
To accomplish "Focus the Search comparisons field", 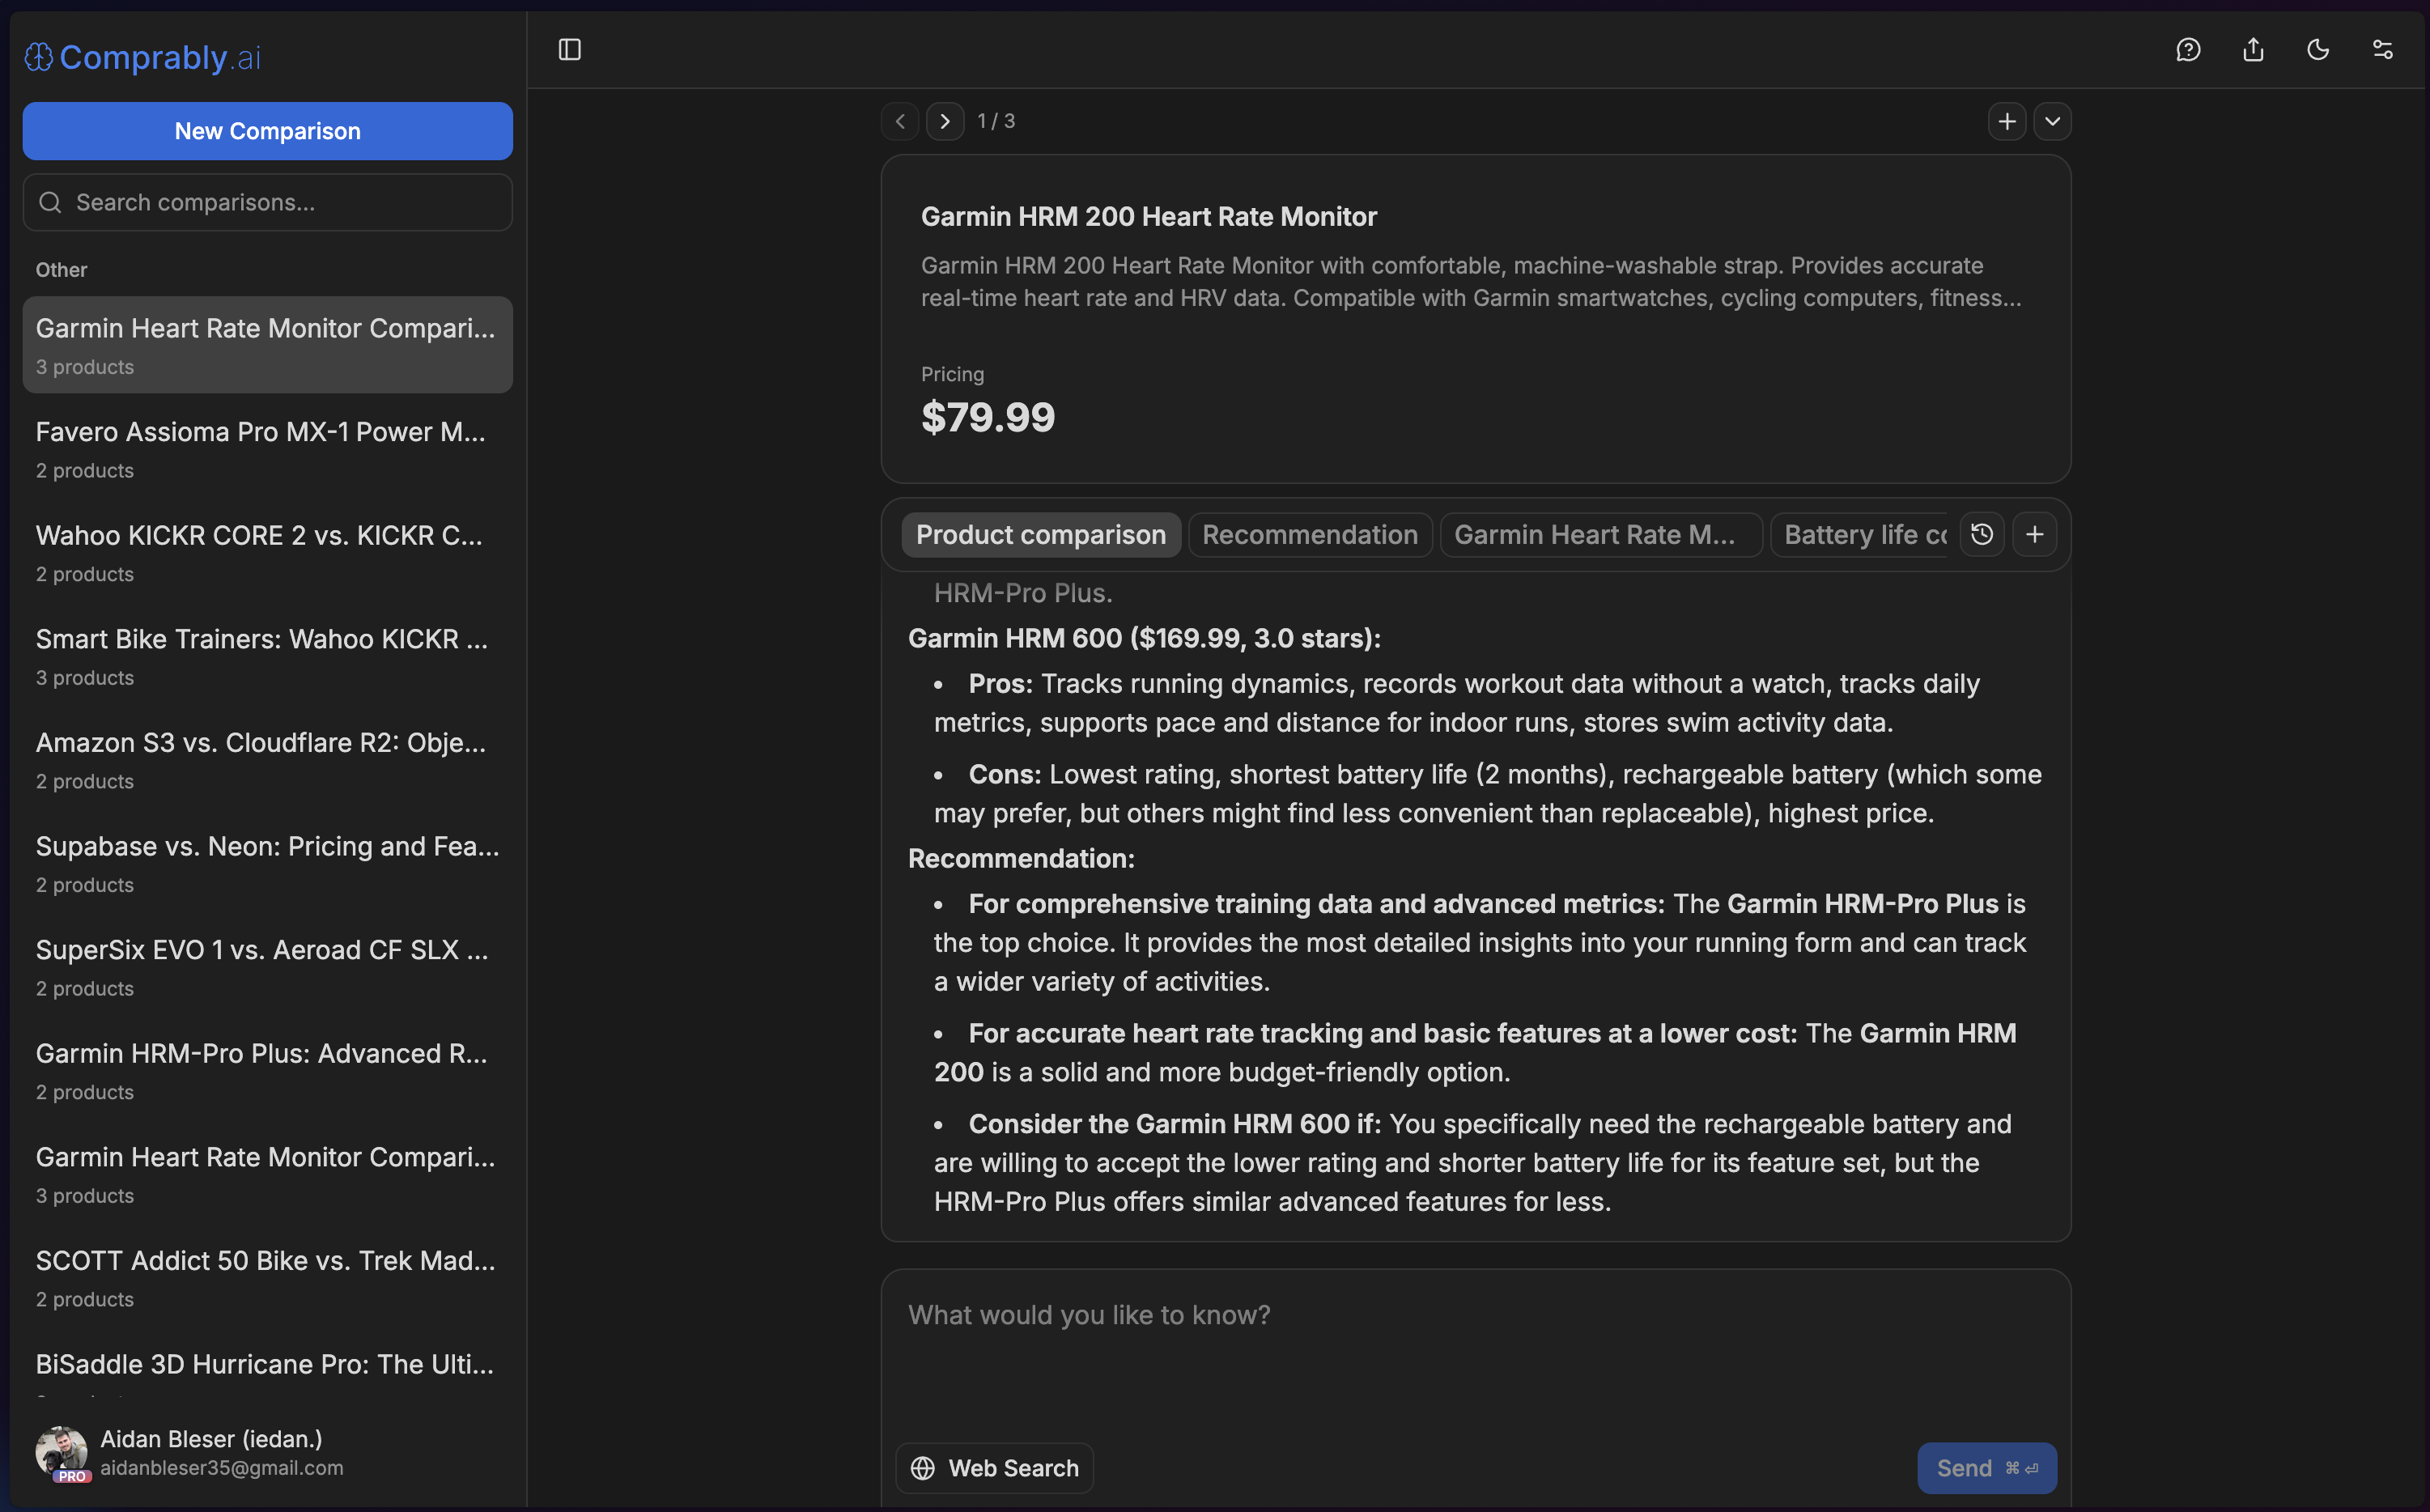I will pyautogui.click(x=267, y=202).
